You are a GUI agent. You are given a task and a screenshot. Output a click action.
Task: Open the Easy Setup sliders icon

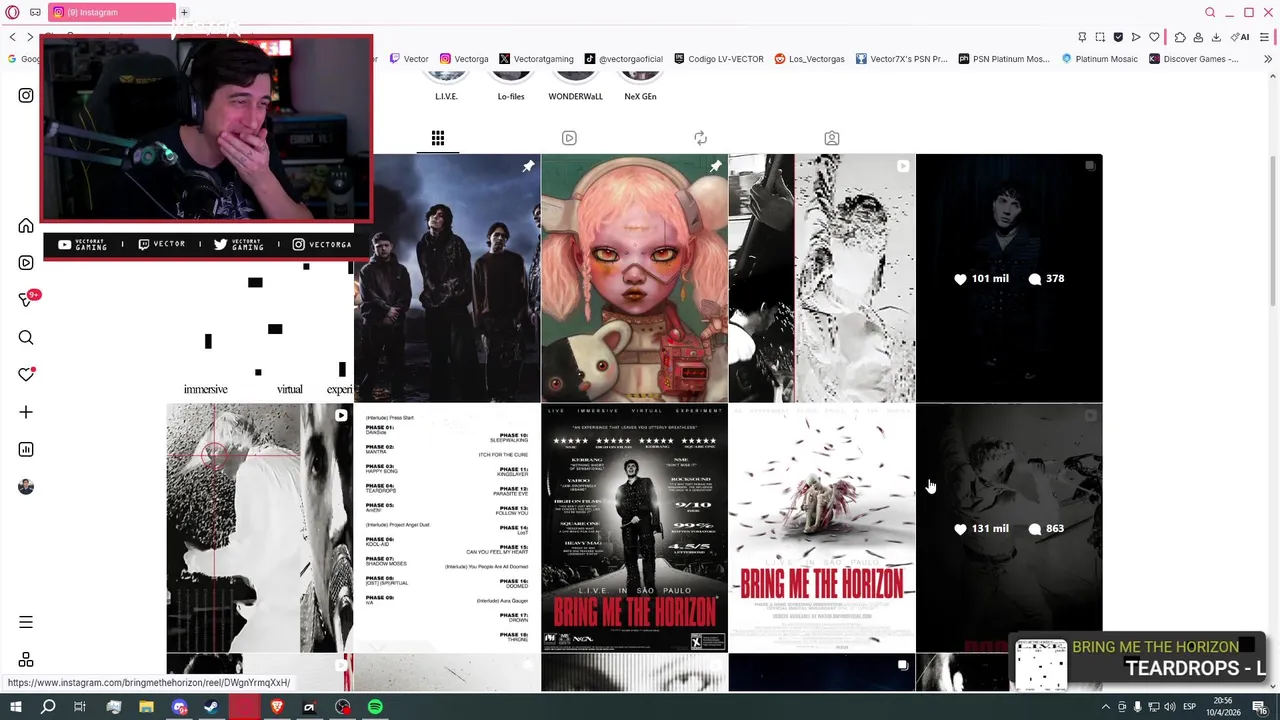[x=1265, y=37]
